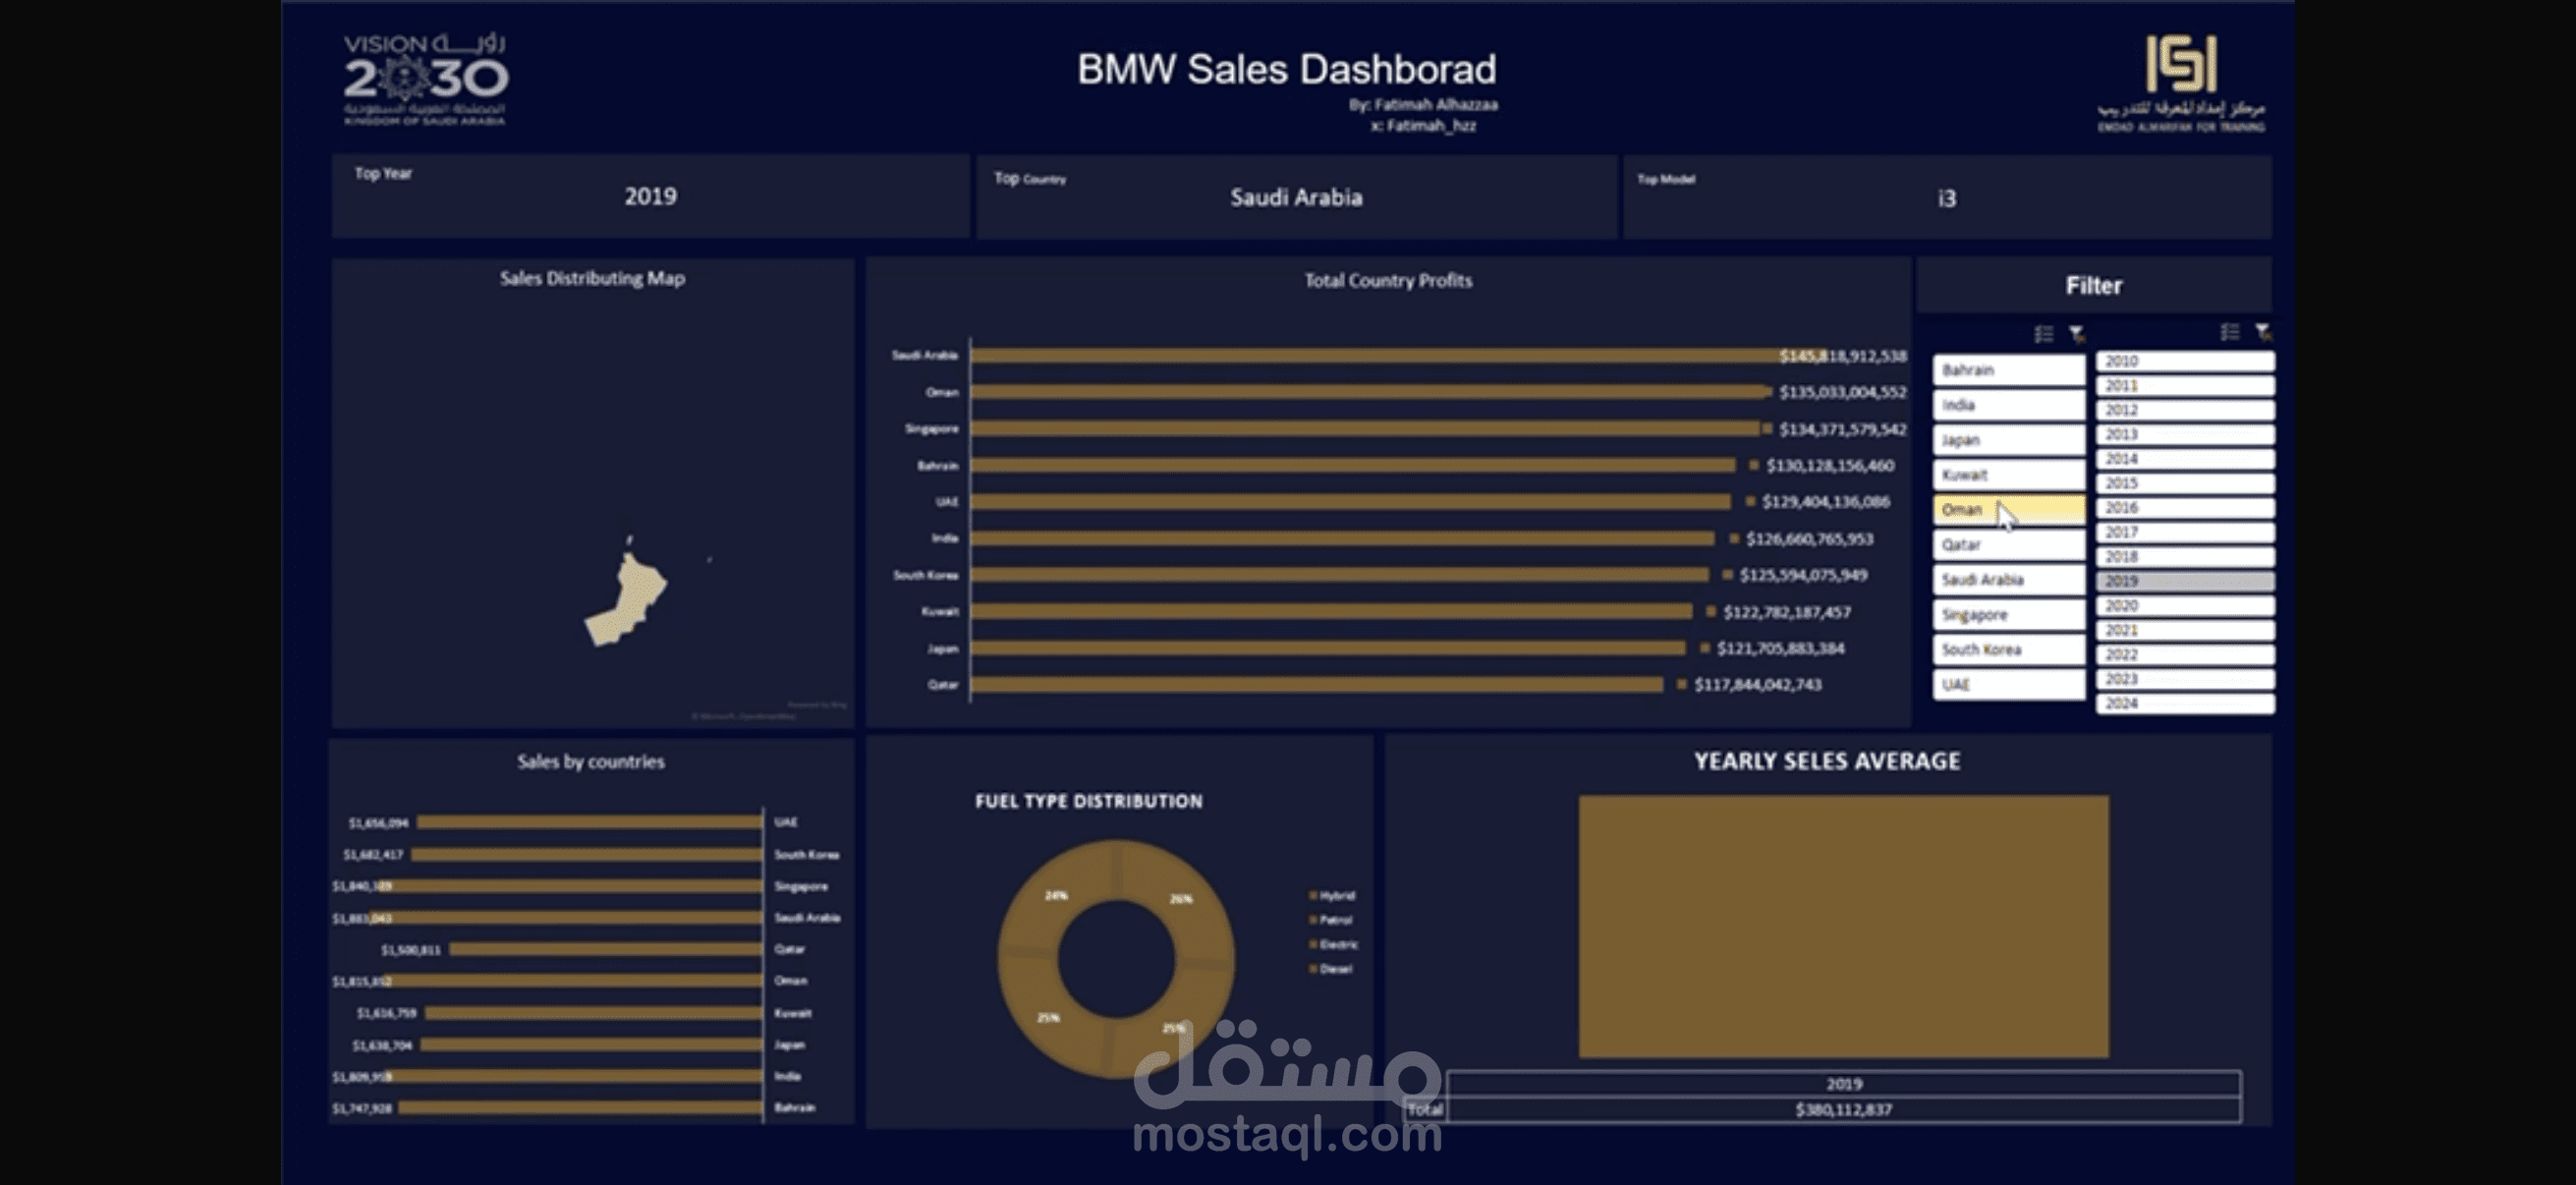The height and width of the screenshot is (1185, 2576).
Task: Click Petrol legend entry in fuel chart
Action: pyautogui.click(x=1331, y=920)
